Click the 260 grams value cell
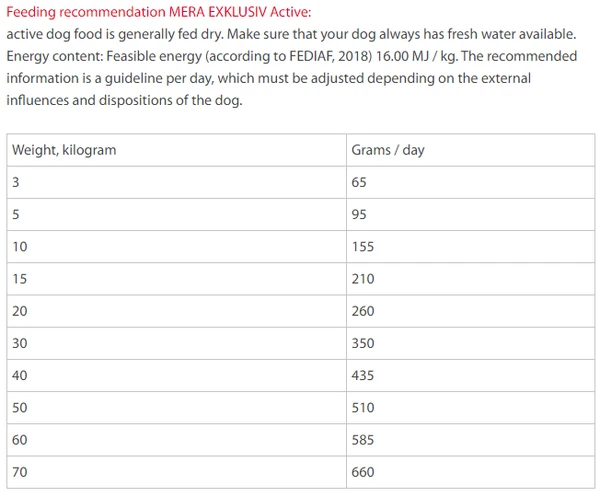This screenshot has width=600, height=497. [x=363, y=311]
